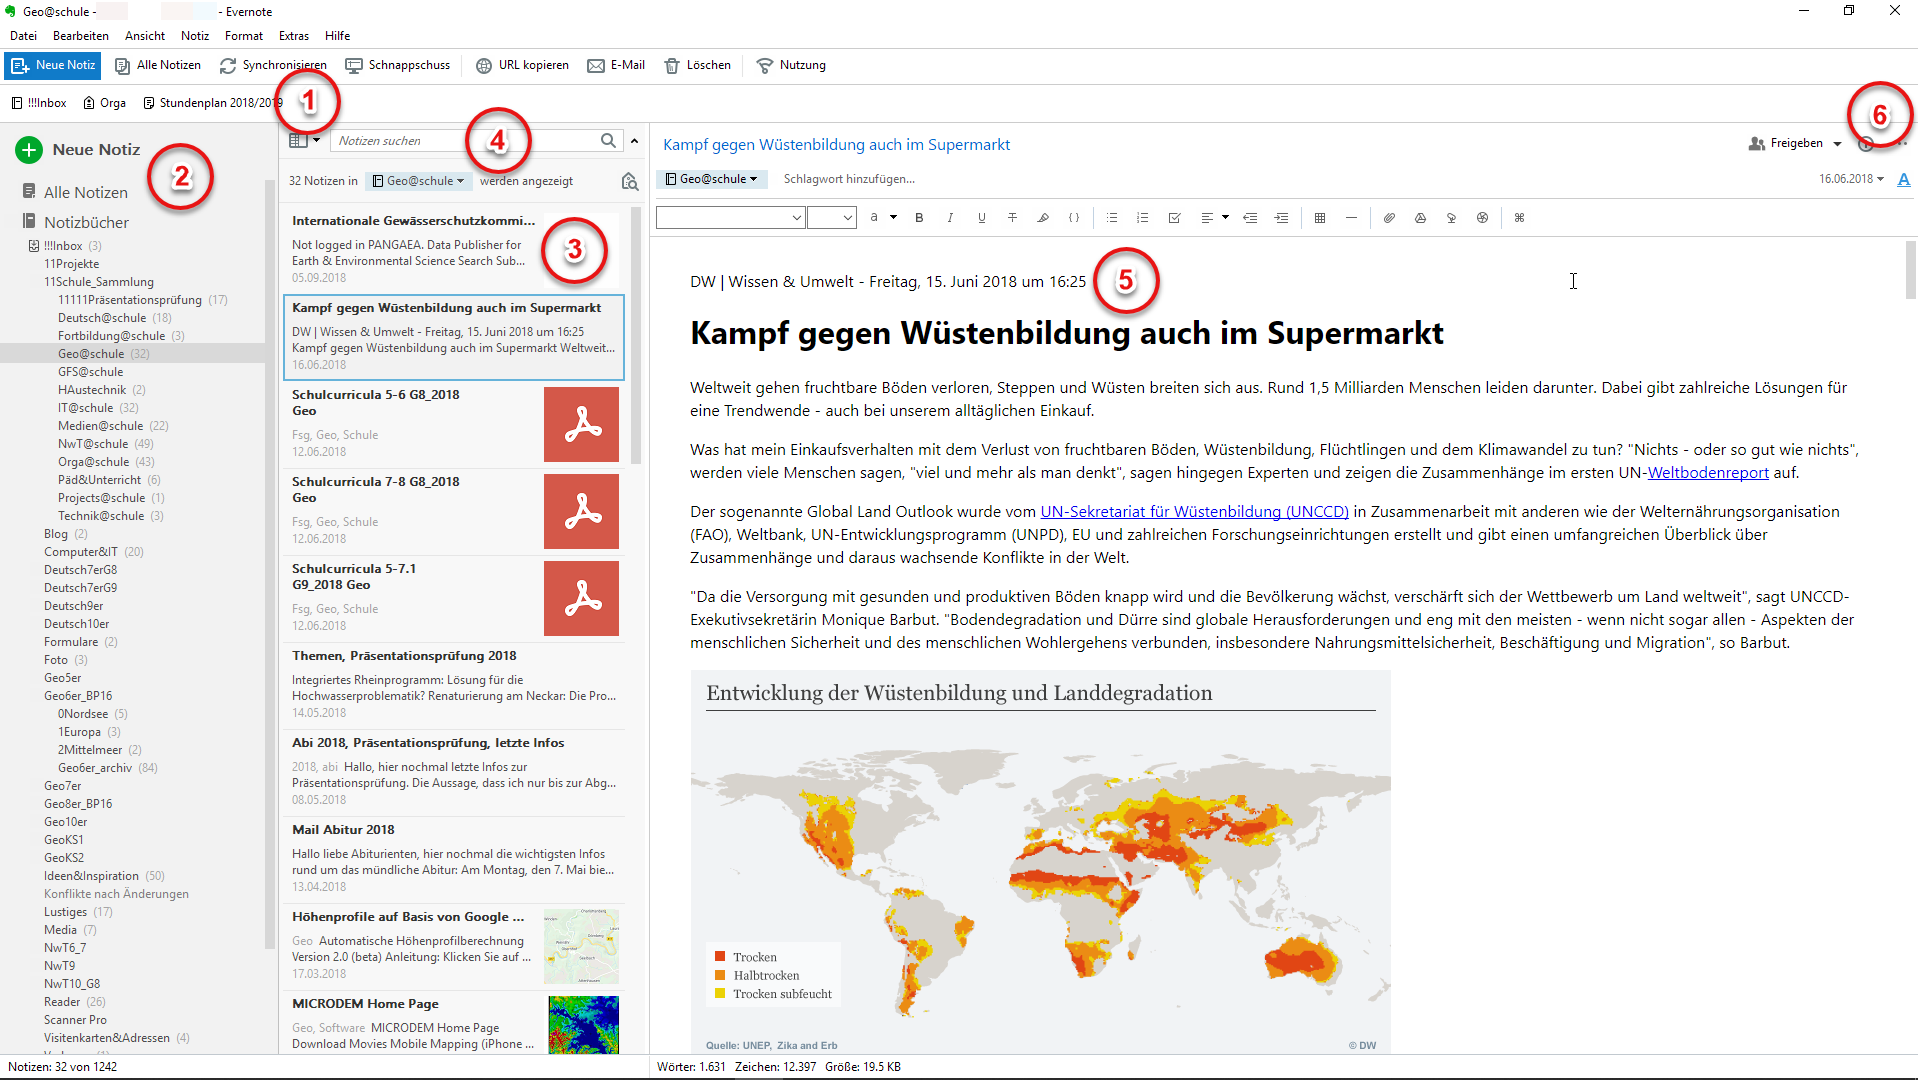This screenshot has height=1080, width=1918.
Task: Open the Stundenplan 2018/2019 shortcut
Action: [213, 103]
